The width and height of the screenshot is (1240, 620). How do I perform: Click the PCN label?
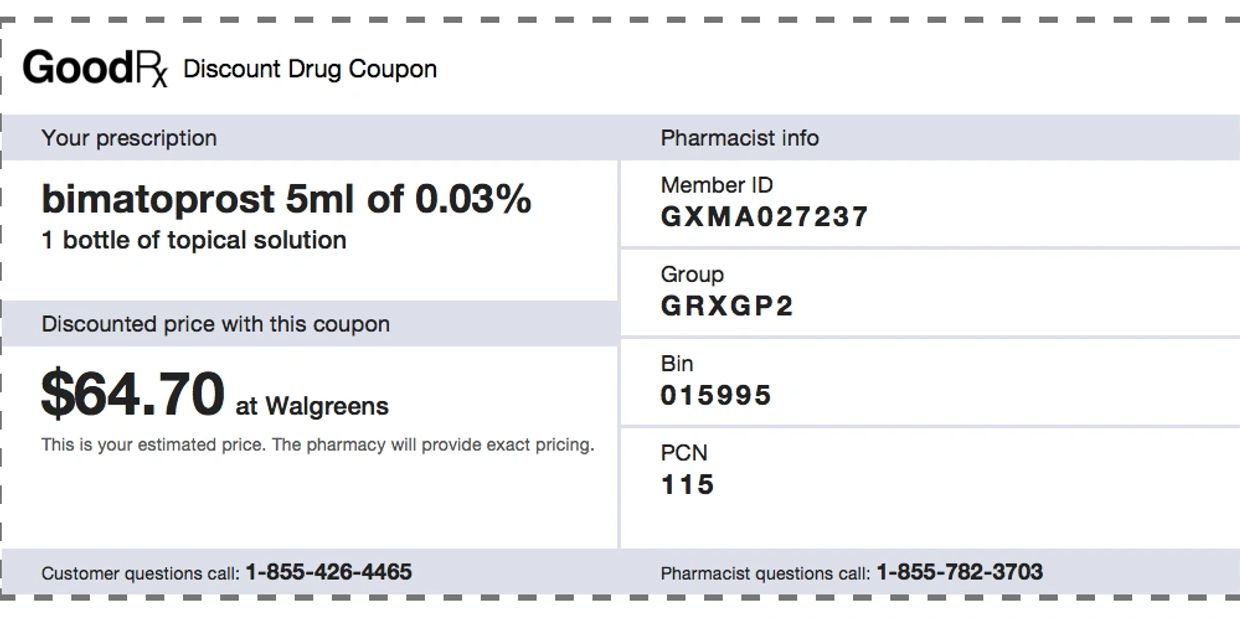coord(684,453)
